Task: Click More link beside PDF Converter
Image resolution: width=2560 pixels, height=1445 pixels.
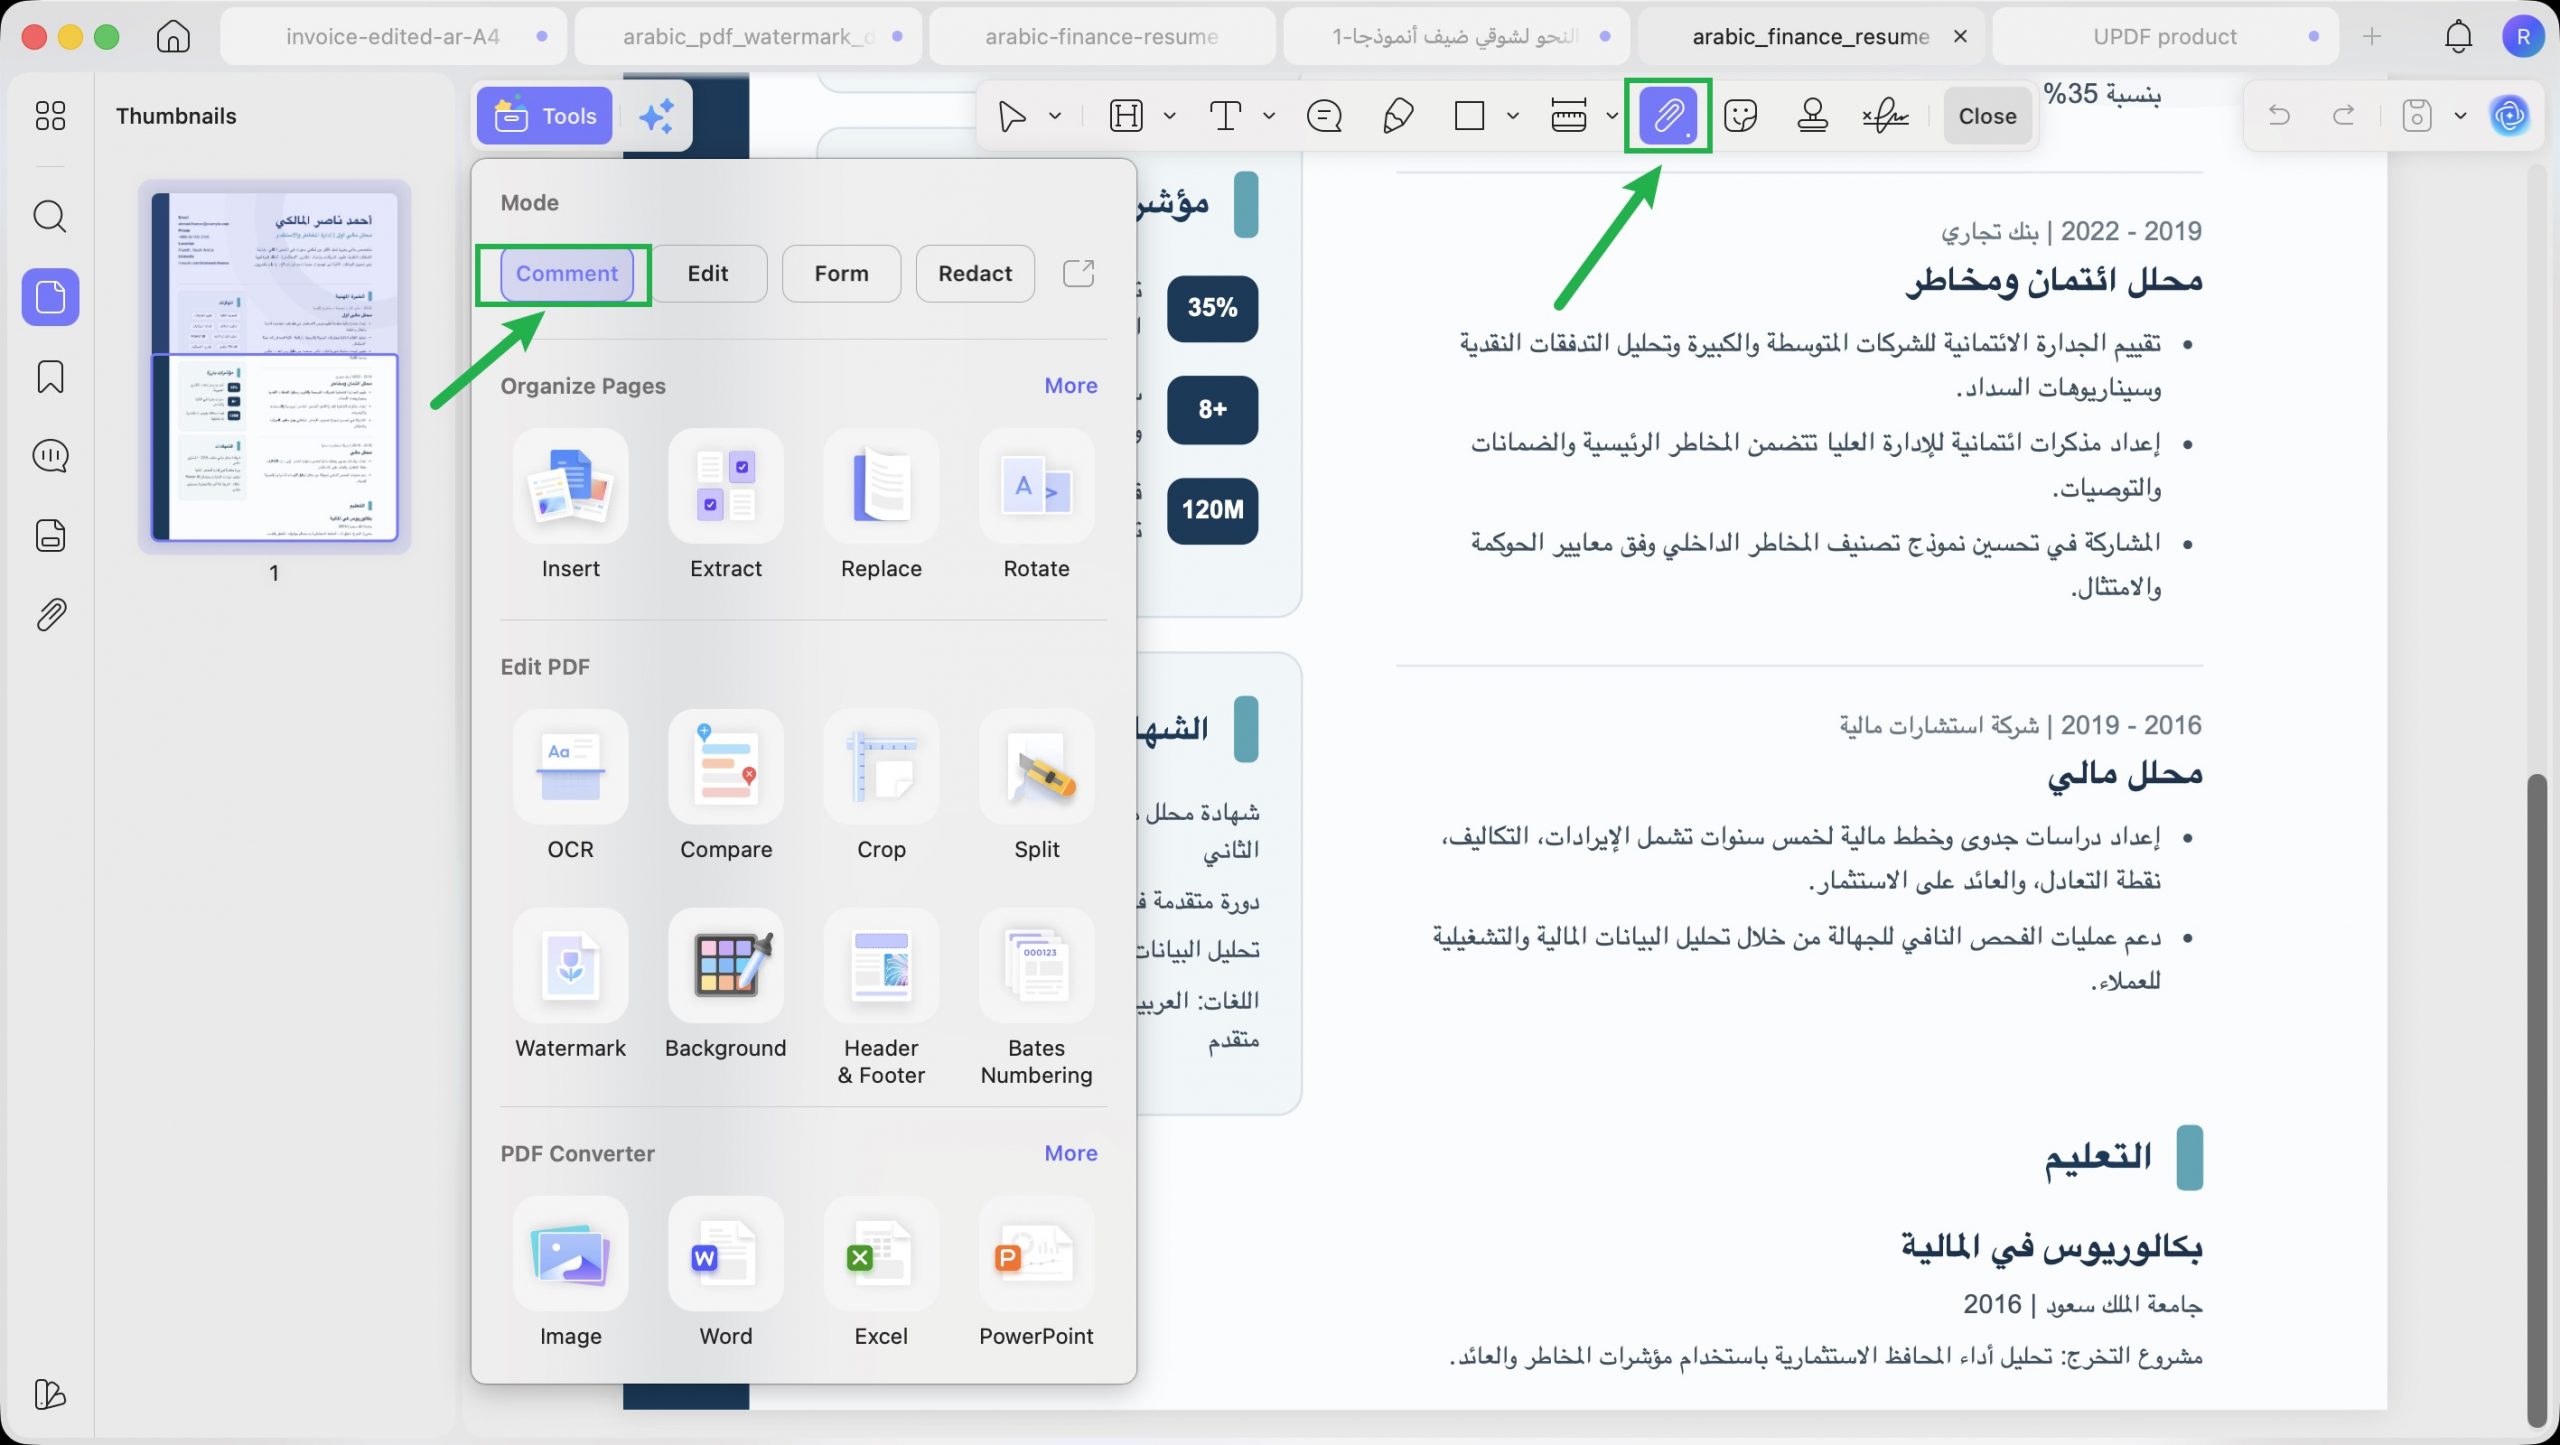Action: [x=1071, y=1153]
